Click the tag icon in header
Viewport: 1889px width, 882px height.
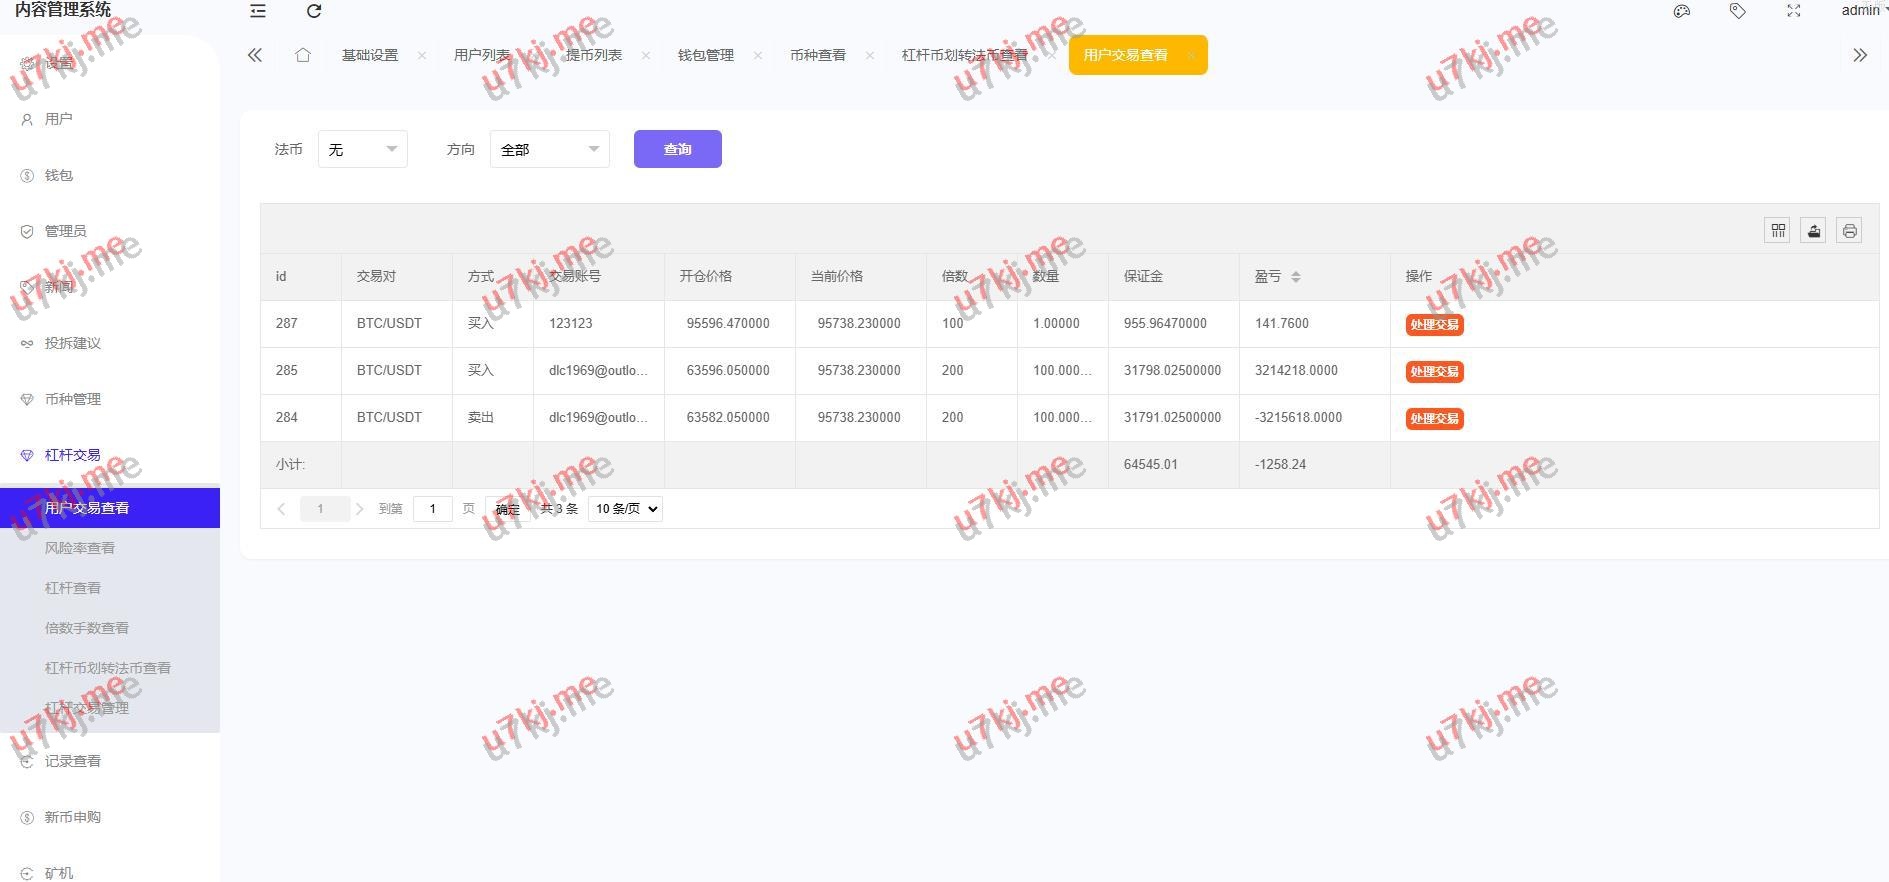pyautogui.click(x=1738, y=11)
